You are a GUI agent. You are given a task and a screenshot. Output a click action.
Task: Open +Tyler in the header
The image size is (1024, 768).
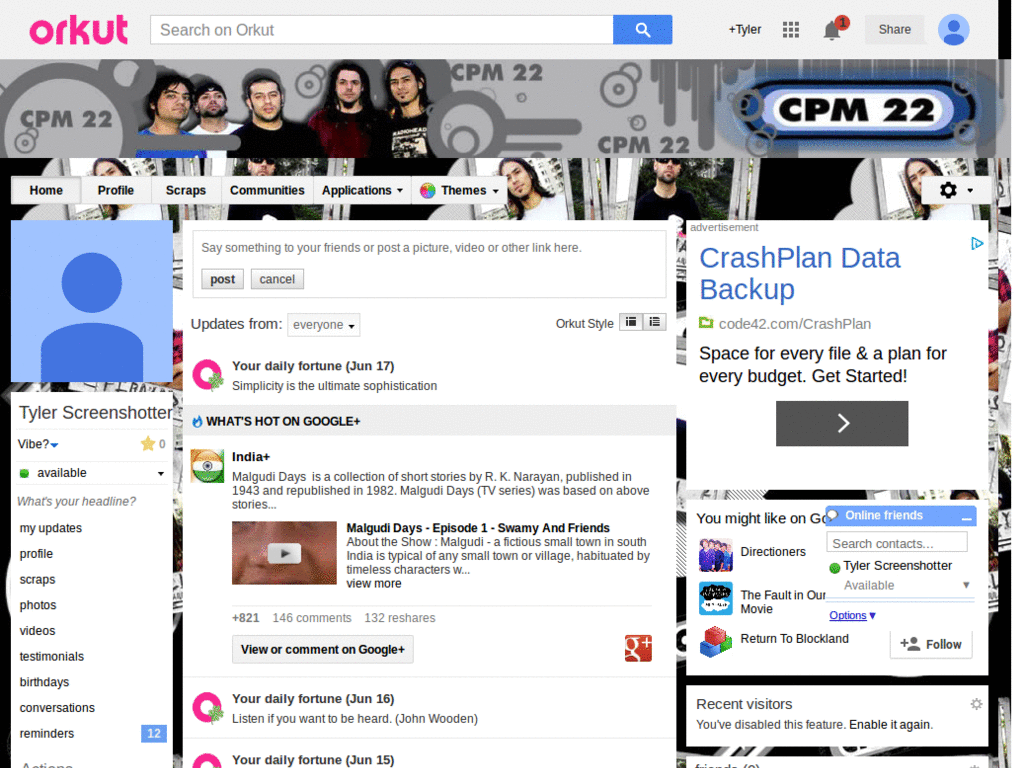click(744, 29)
